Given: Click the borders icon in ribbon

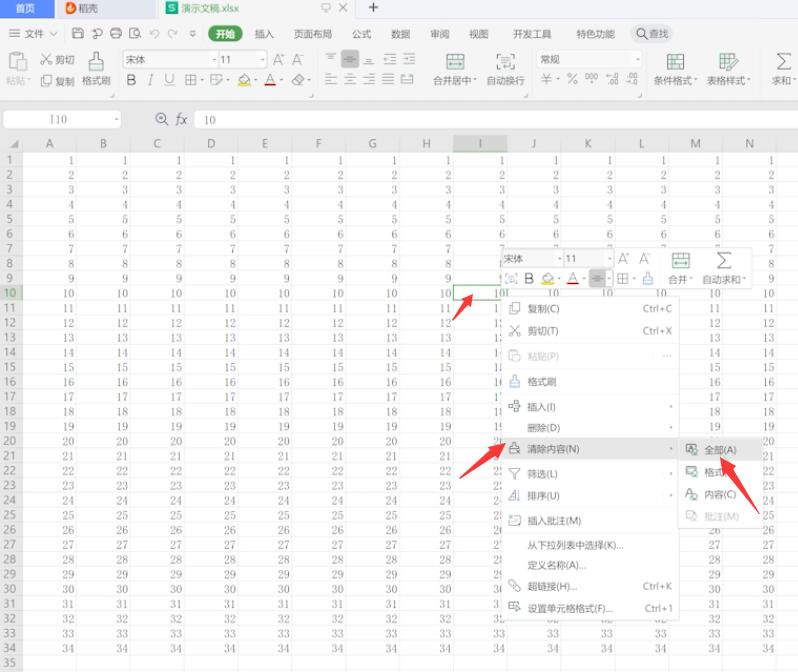Looking at the screenshot, I should pyautogui.click(x=190, y=80).
